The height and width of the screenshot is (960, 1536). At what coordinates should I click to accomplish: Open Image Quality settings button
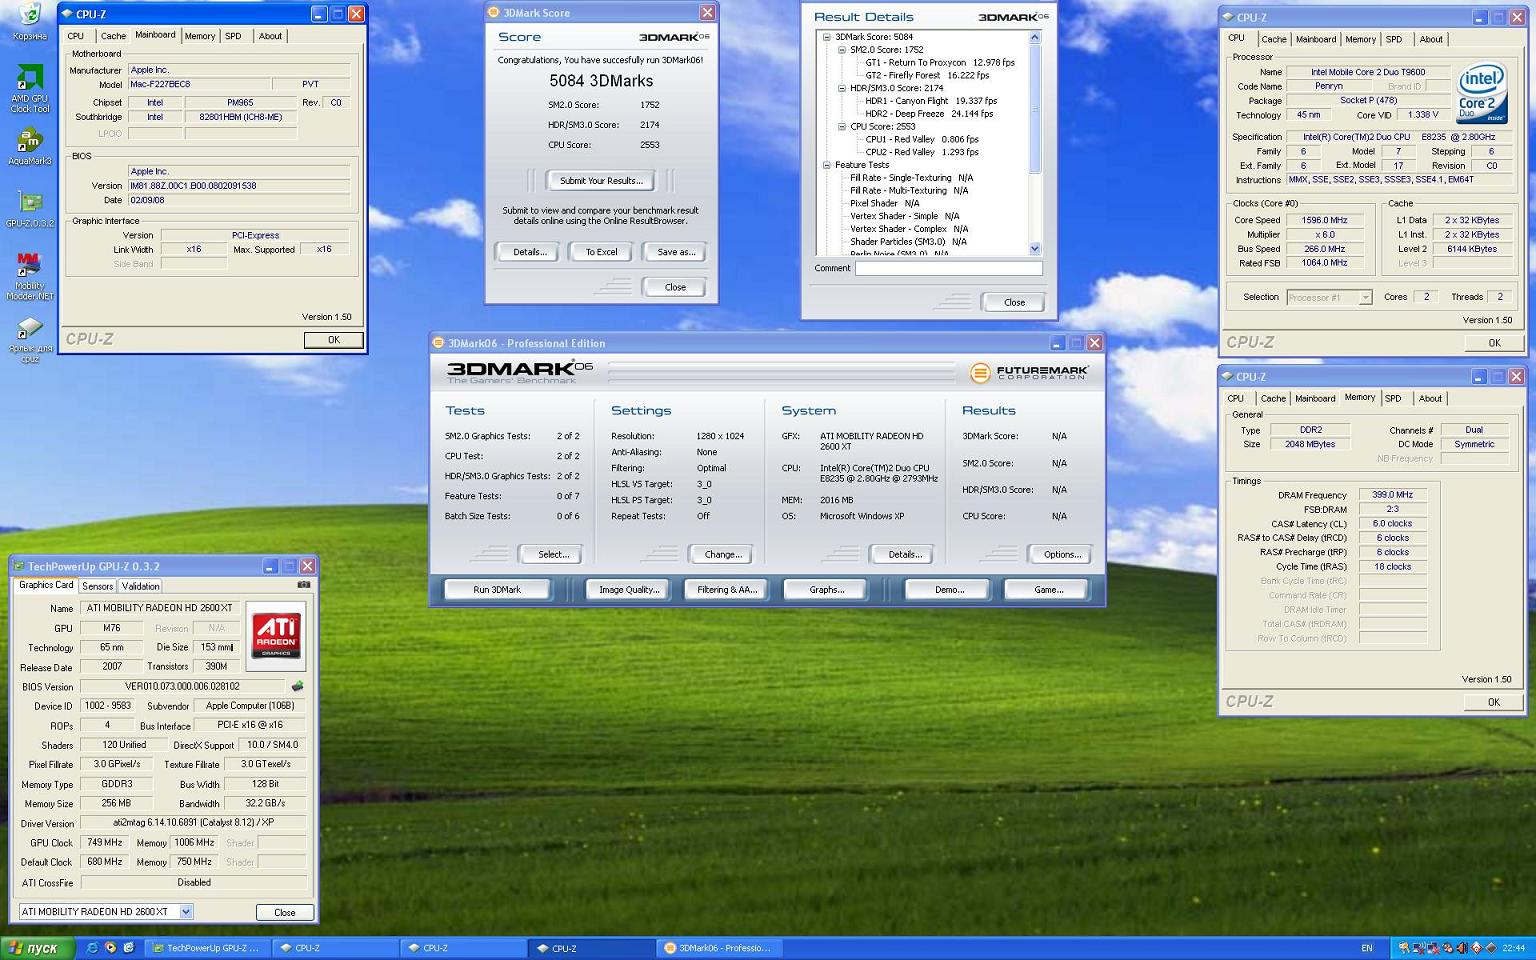click(629, 590)
